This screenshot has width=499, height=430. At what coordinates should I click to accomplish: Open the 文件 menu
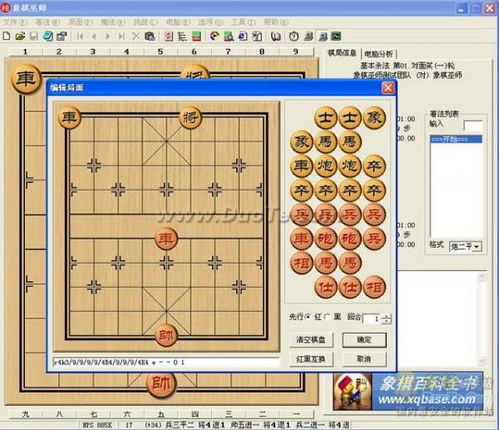pos(15,22)
